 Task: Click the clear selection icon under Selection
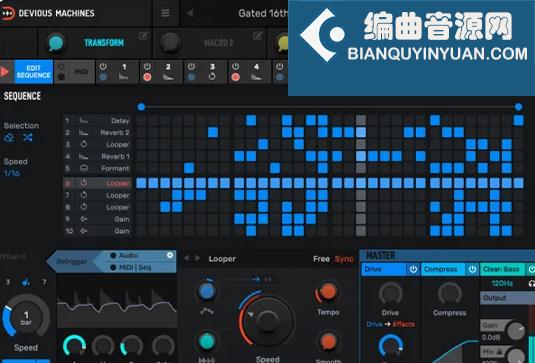coord(9,138)
